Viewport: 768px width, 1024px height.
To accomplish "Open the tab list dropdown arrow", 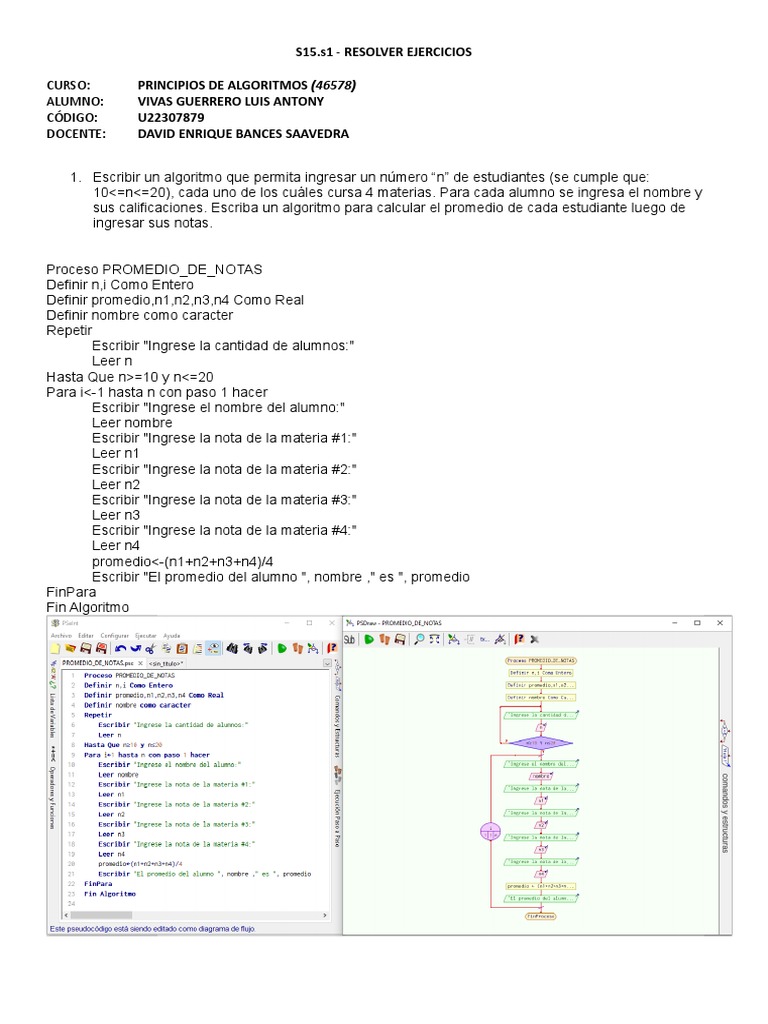I will [x=327, y=662].
